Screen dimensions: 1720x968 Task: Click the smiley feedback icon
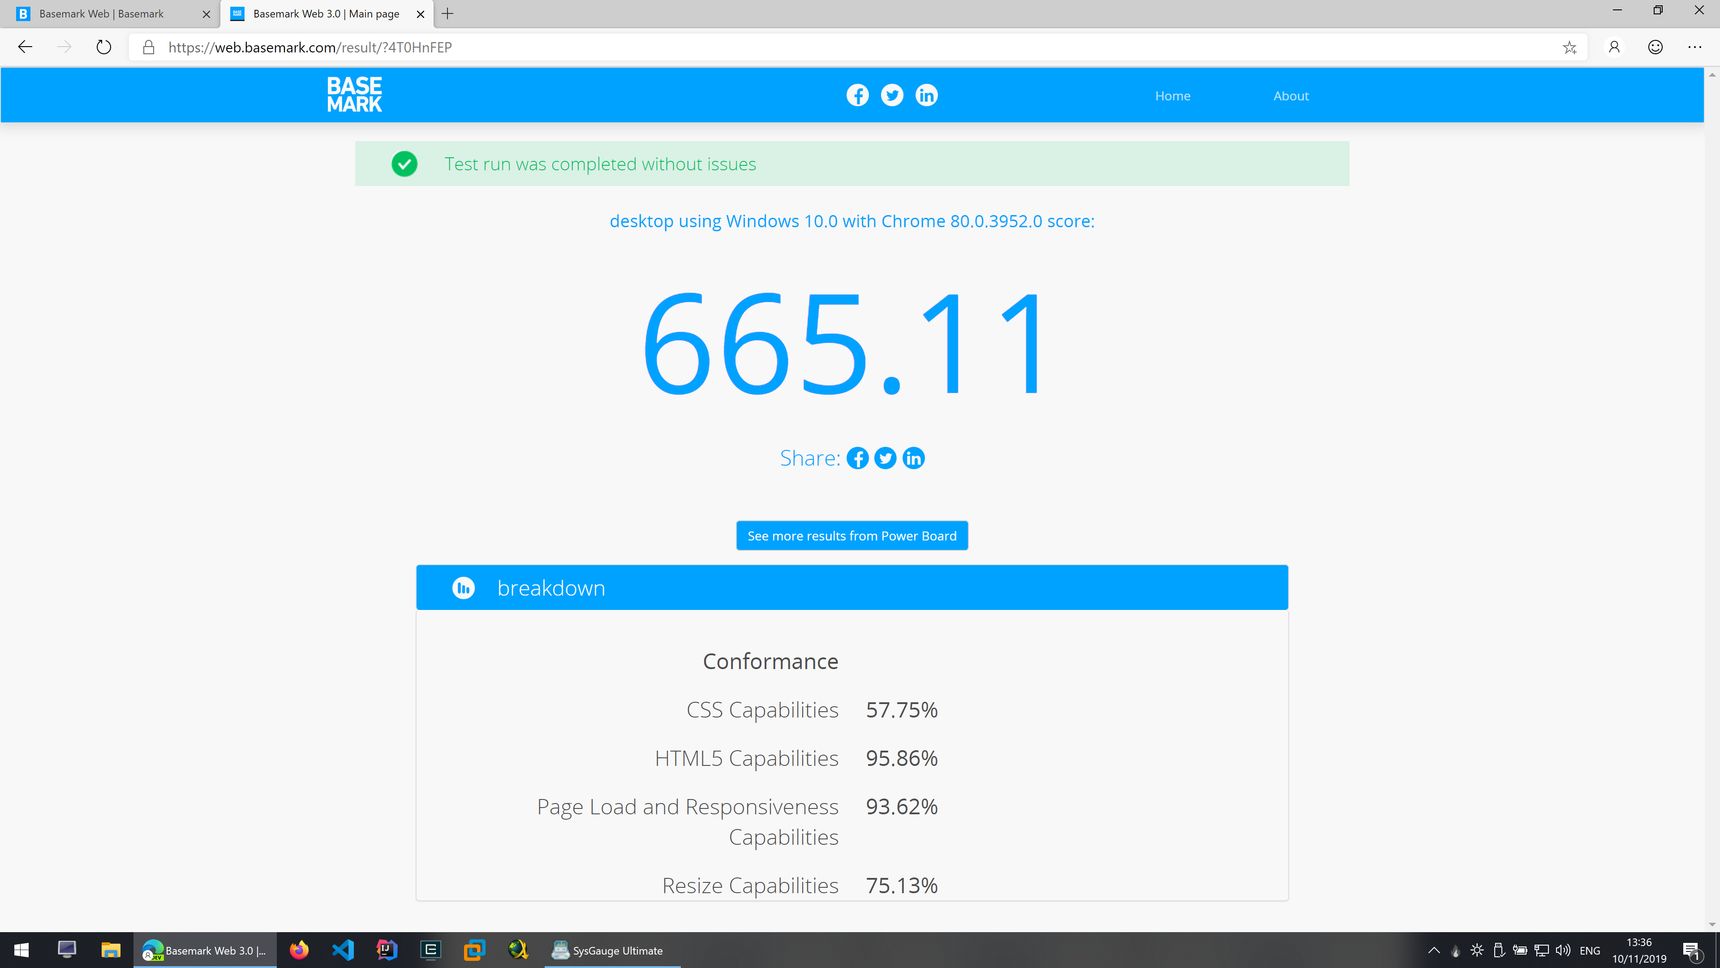coord(1655,47)
